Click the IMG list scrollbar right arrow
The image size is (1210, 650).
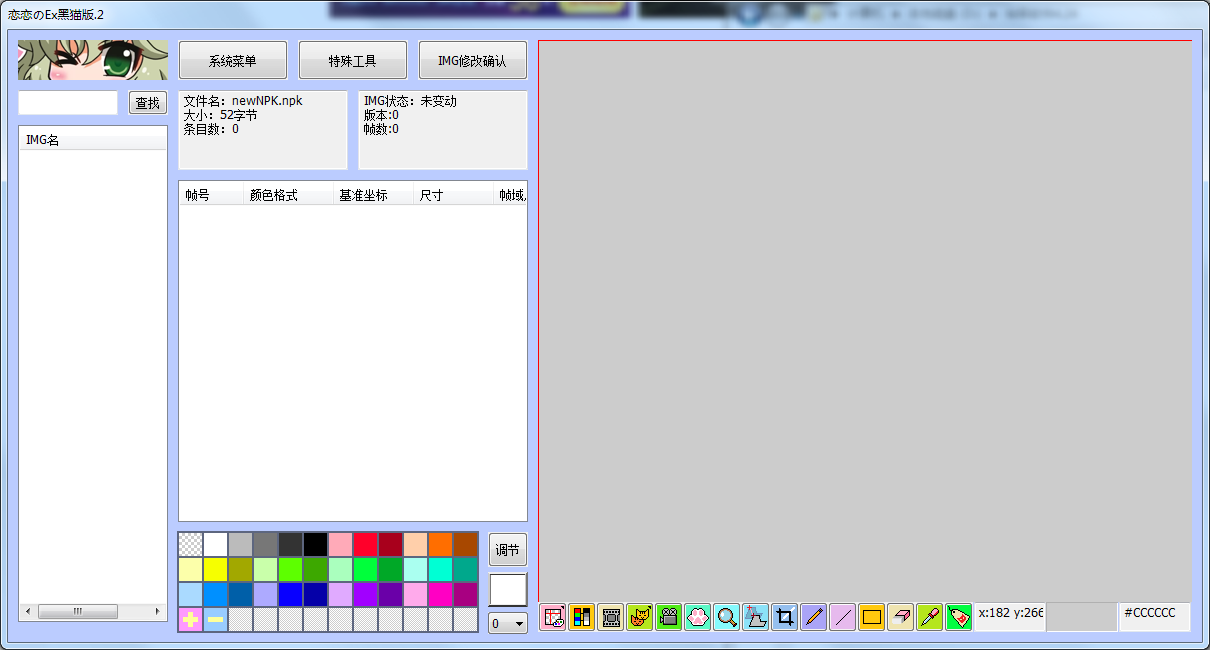point(157,611)
